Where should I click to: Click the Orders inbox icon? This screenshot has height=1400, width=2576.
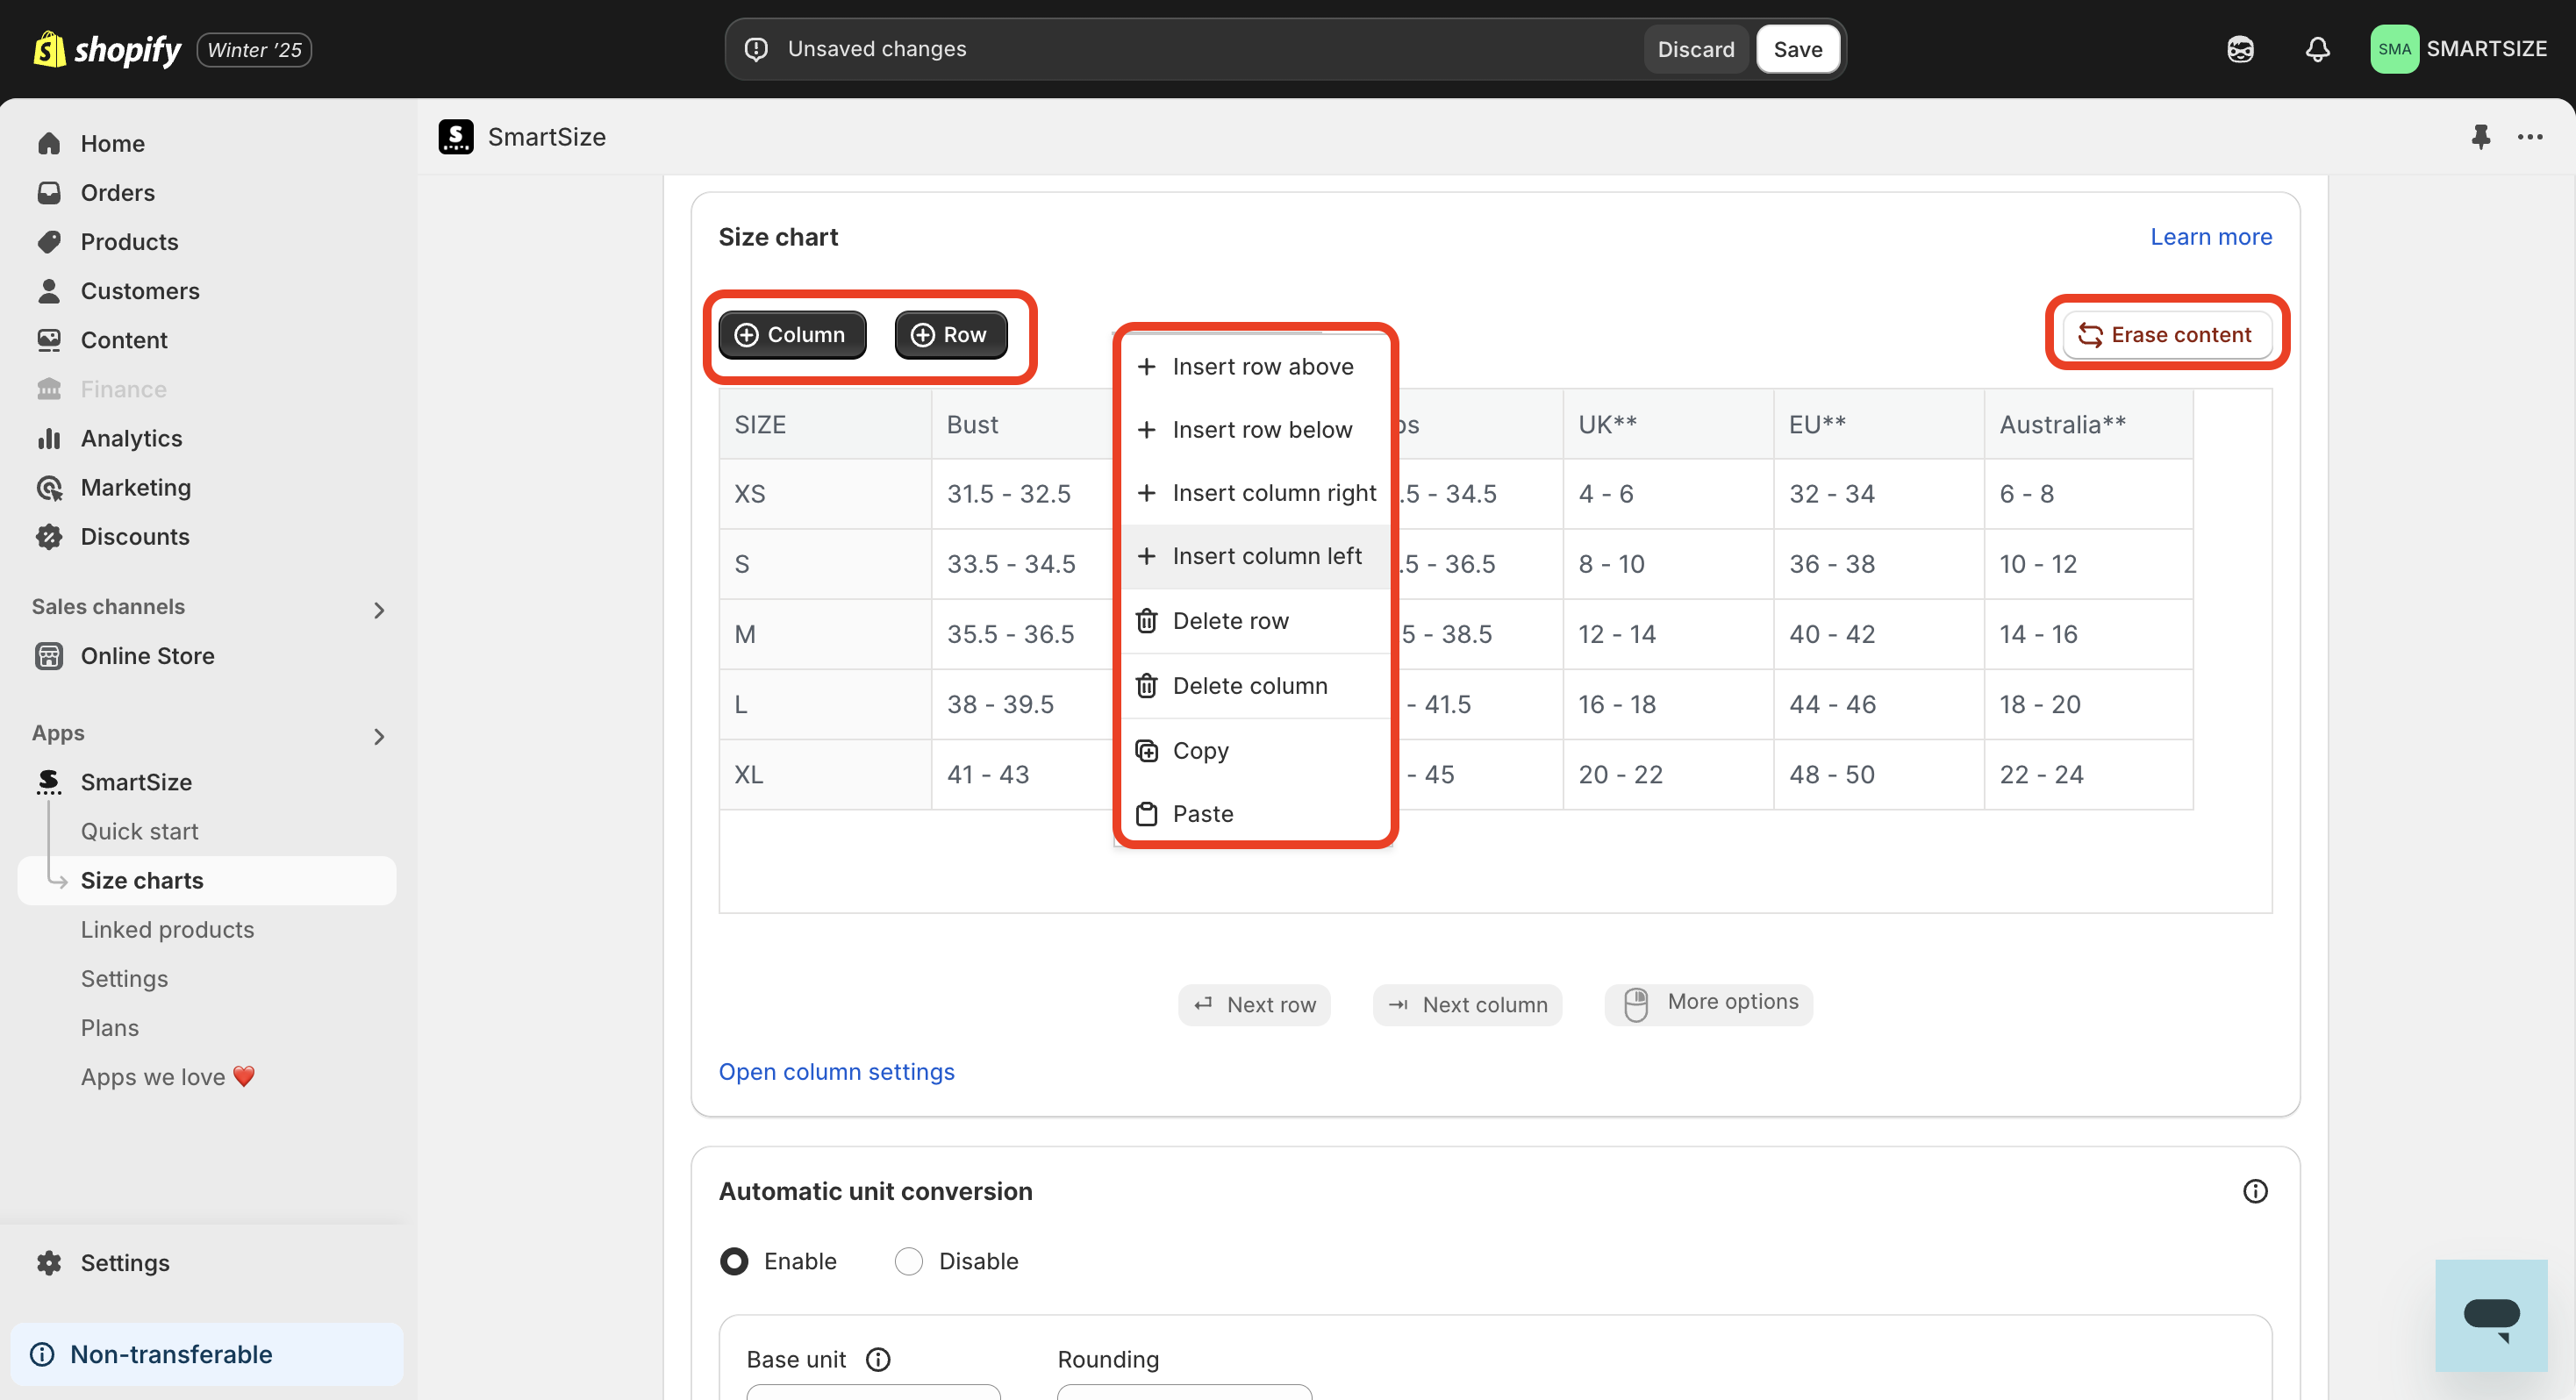coord(49,192)
